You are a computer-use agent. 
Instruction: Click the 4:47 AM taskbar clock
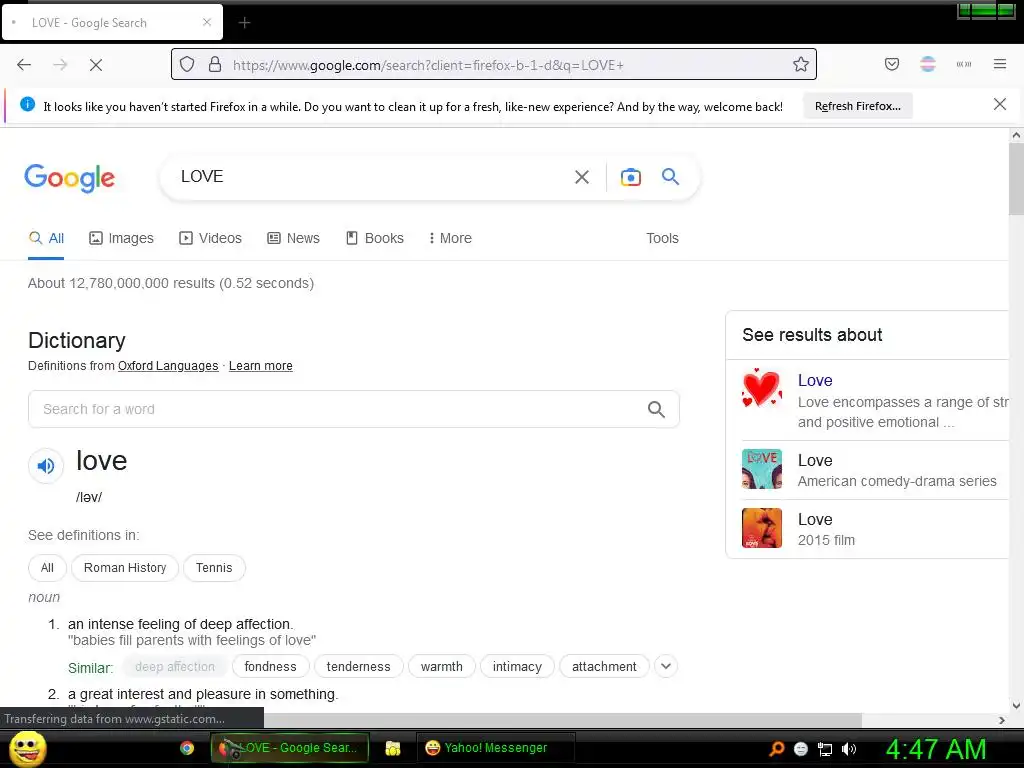pos(935,750)
